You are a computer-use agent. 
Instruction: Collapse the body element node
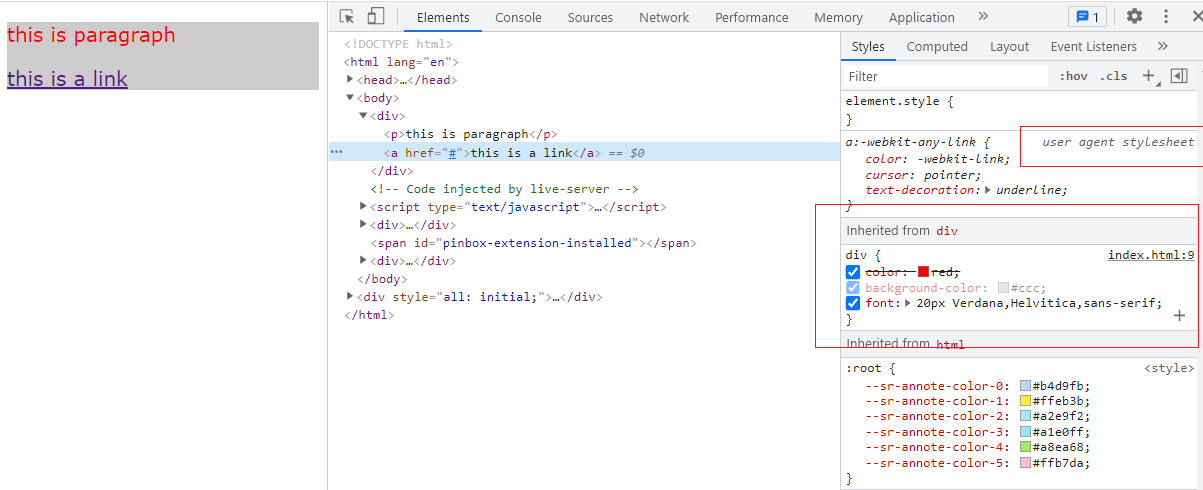tap(350, 98)
